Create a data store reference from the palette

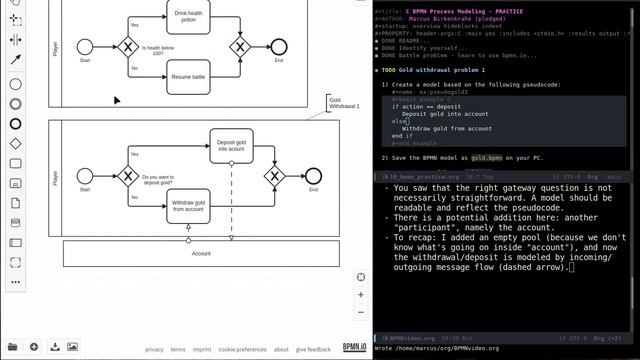click(16, 223)
